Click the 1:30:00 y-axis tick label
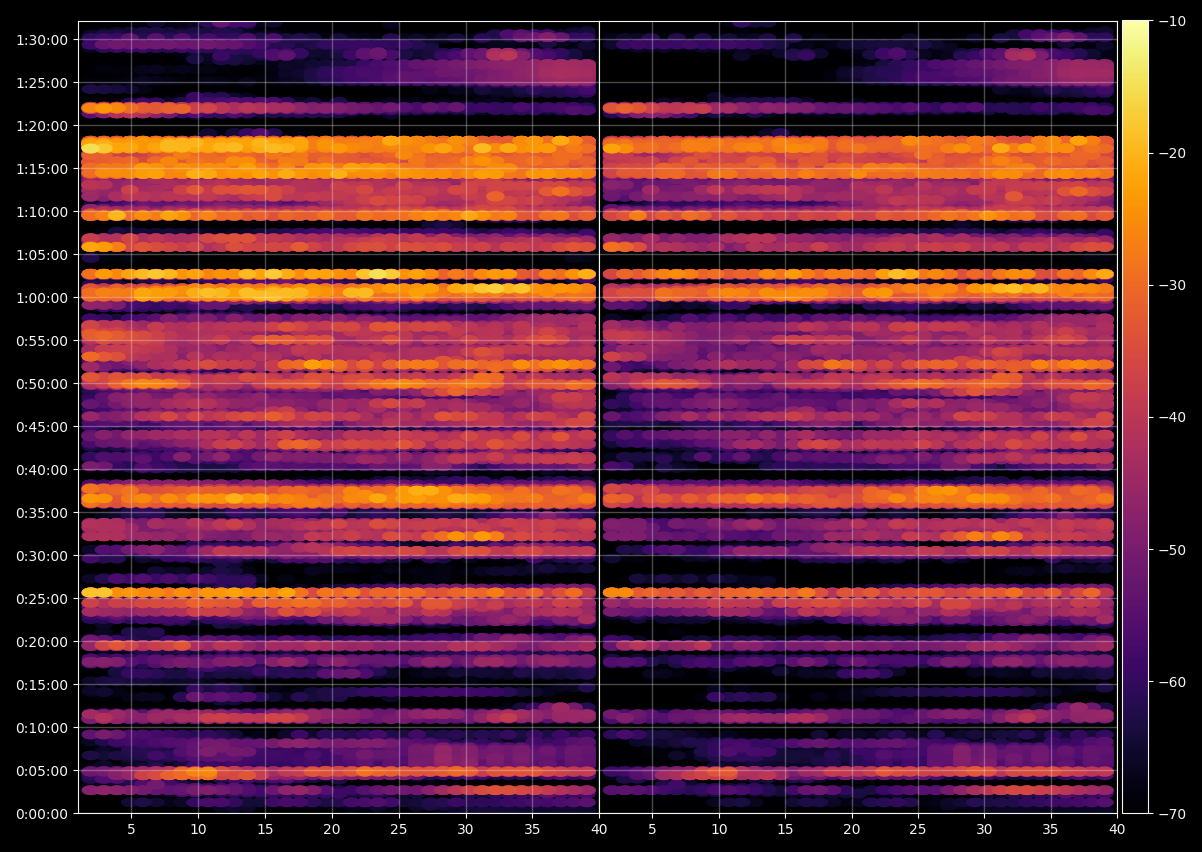 pyautogui.click(x=42, y=40)
